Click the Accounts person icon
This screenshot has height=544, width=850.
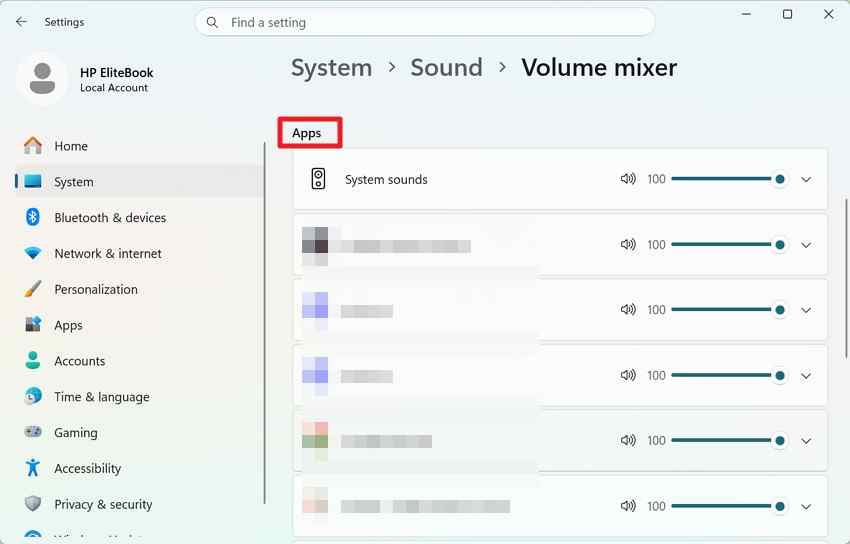33,360
